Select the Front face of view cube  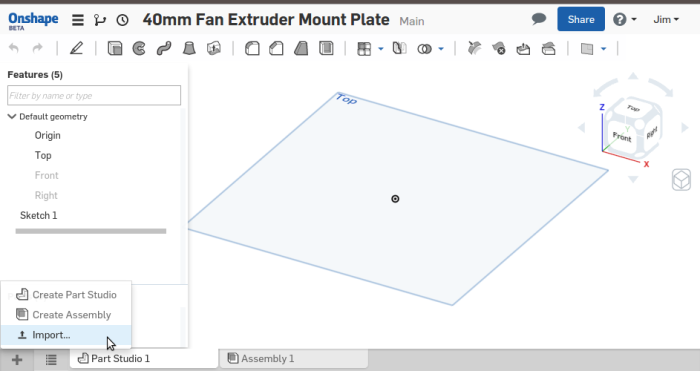coord(622,137)
